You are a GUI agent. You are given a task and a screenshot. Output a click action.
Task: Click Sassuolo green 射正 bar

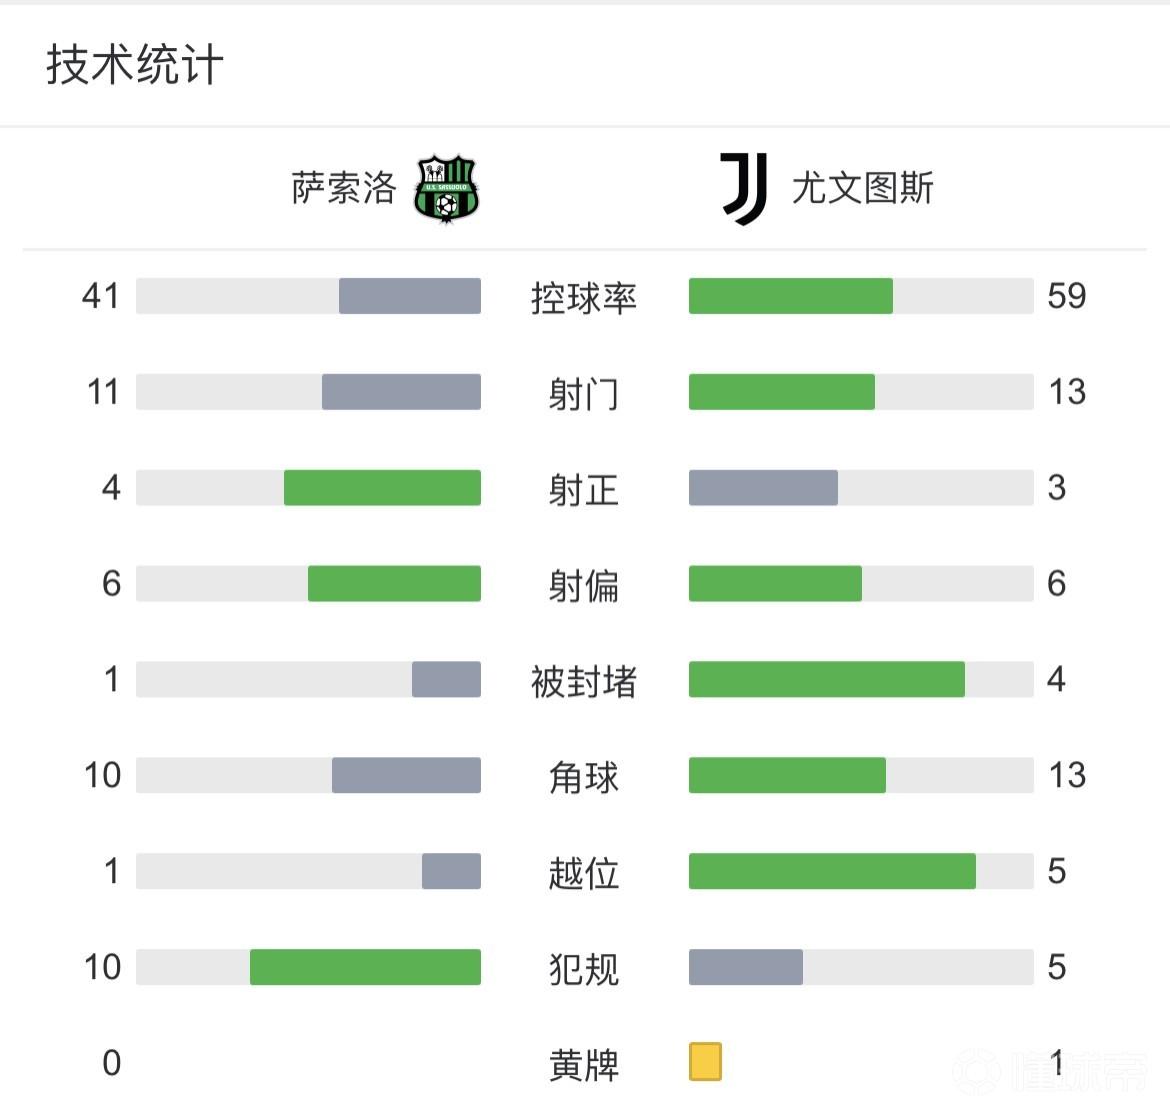point(382,488)
